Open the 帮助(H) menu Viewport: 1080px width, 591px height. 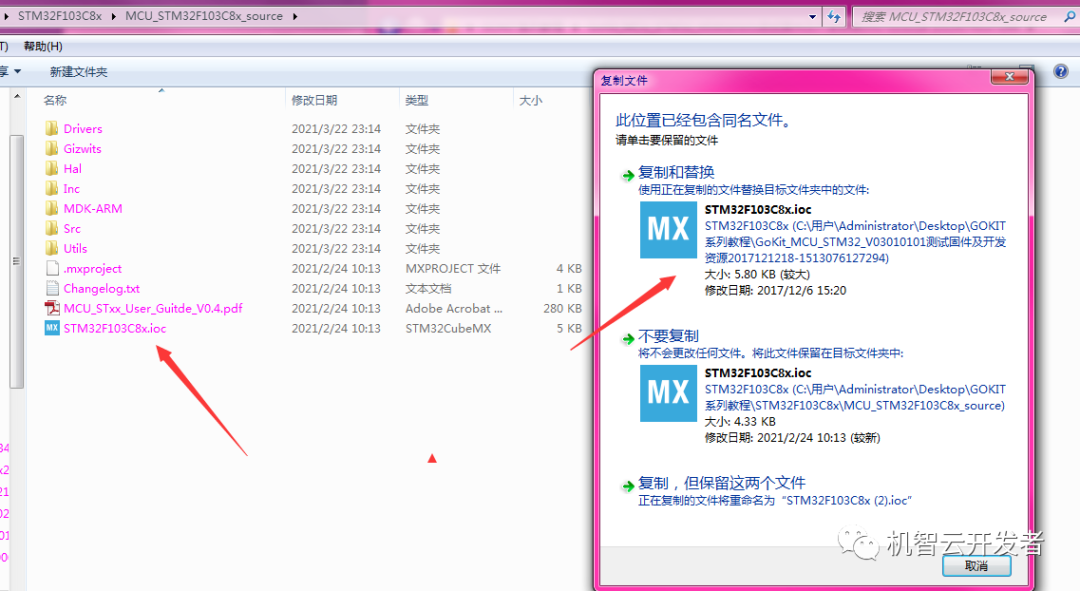pyautogui.click(x=42, y=46)
